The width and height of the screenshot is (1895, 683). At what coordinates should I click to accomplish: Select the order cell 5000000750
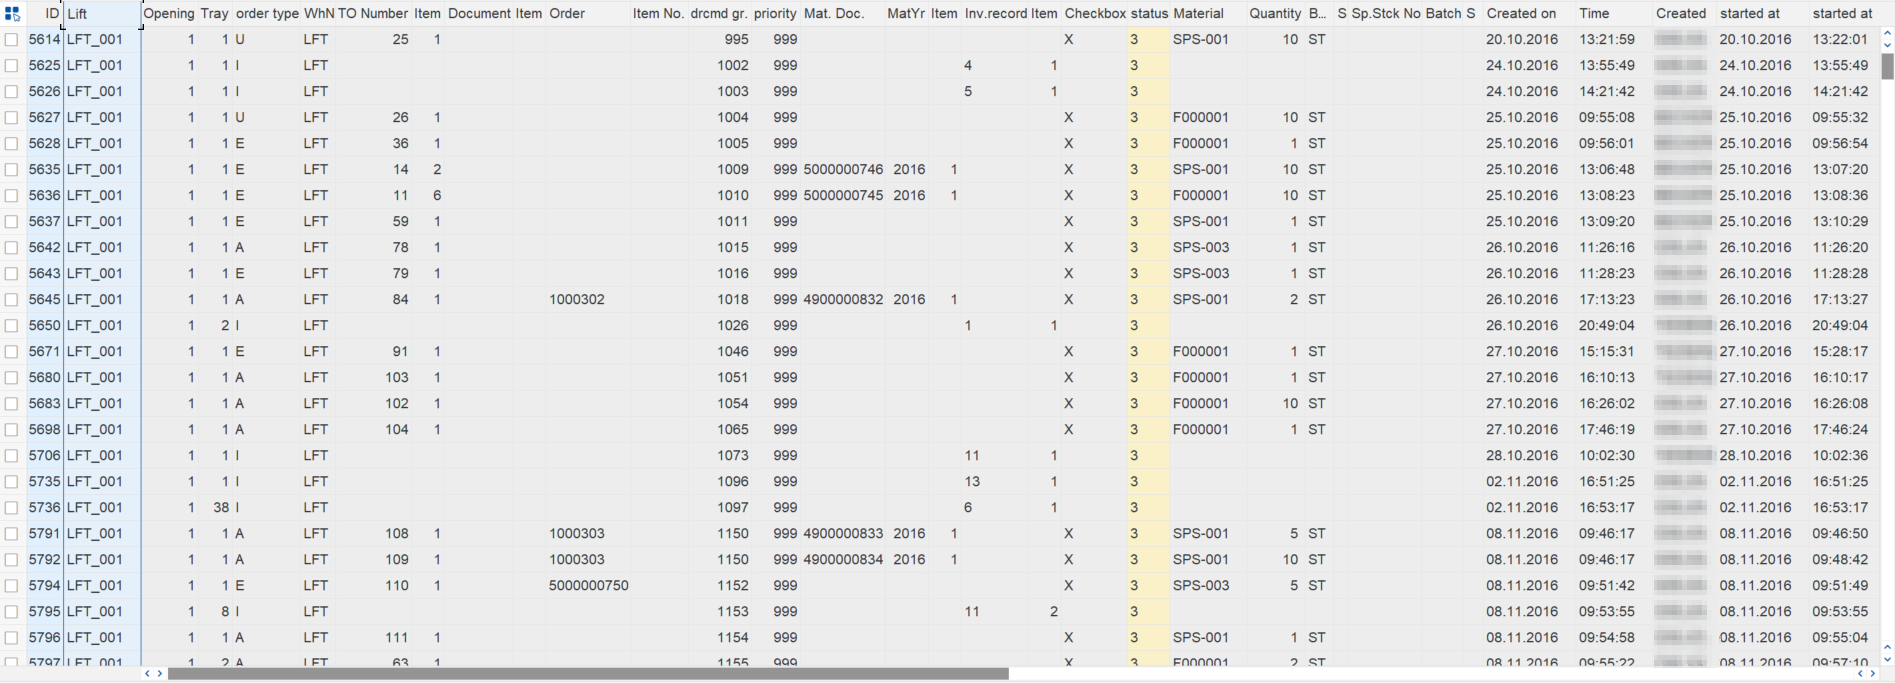tap(588, 586)
